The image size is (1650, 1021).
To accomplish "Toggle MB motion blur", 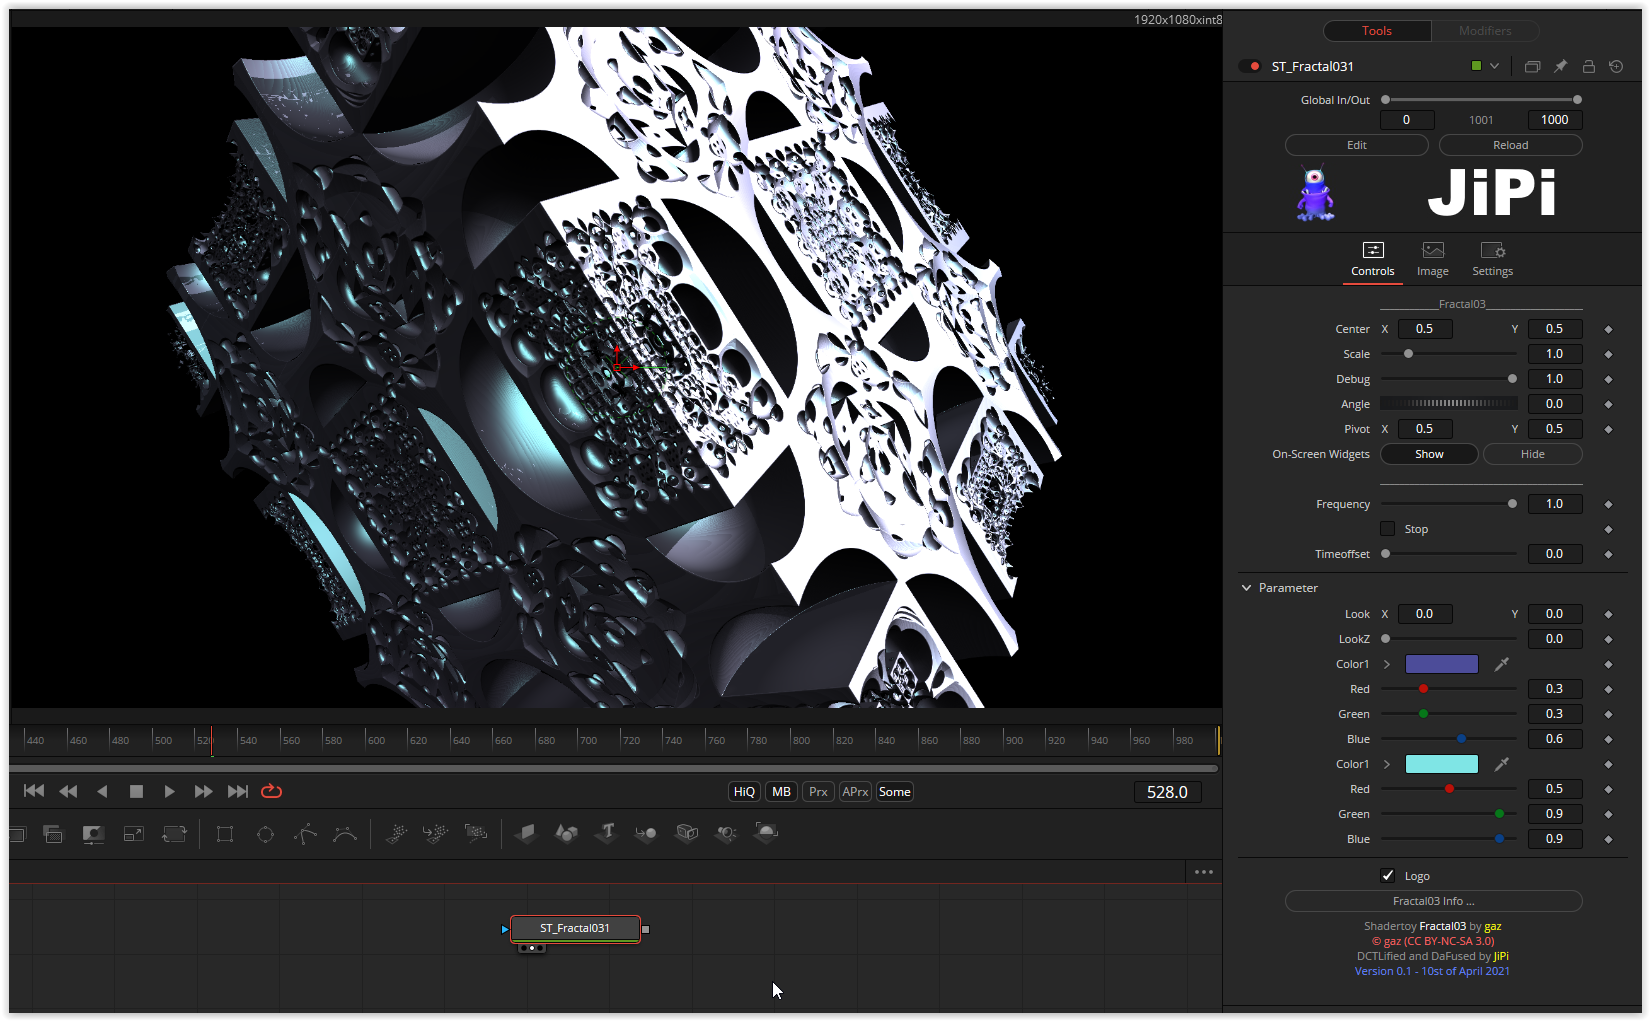I will 782,792.
